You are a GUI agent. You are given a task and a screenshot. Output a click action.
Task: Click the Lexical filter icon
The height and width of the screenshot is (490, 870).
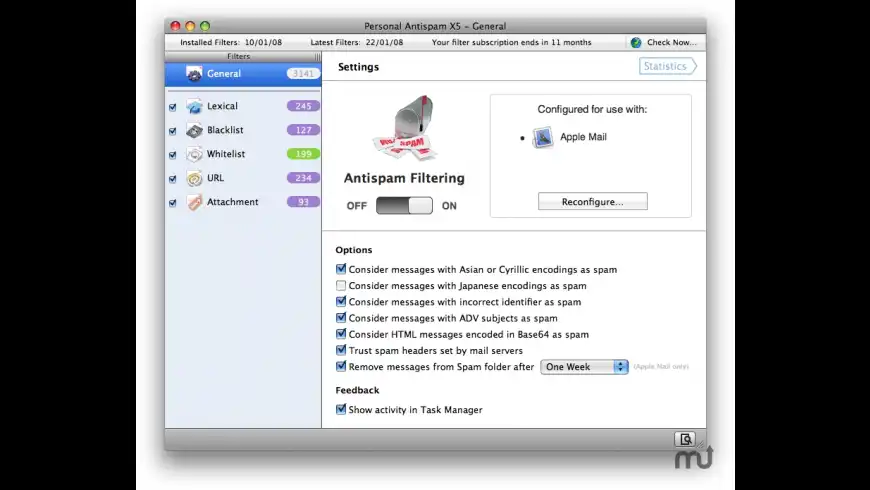194,106
